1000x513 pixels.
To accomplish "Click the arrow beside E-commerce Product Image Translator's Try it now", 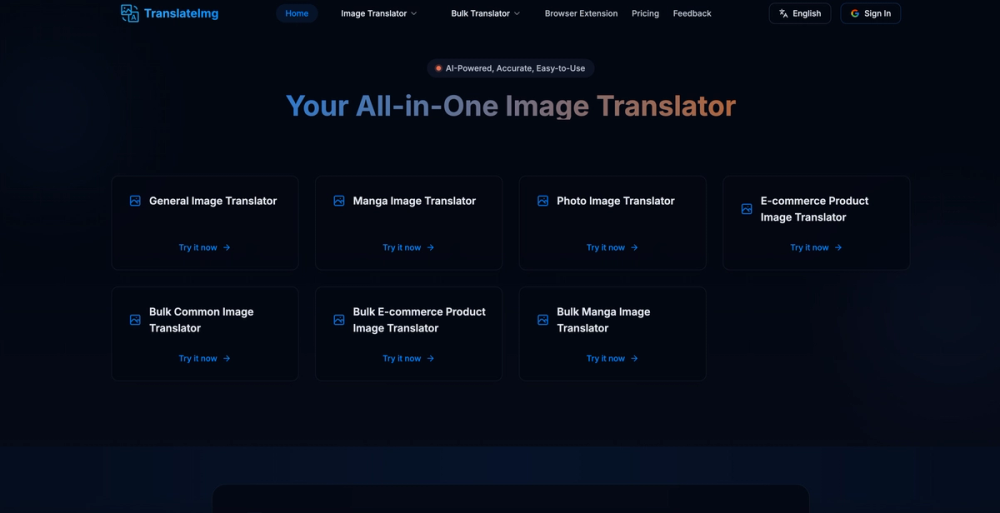I will tap(838, 248).
